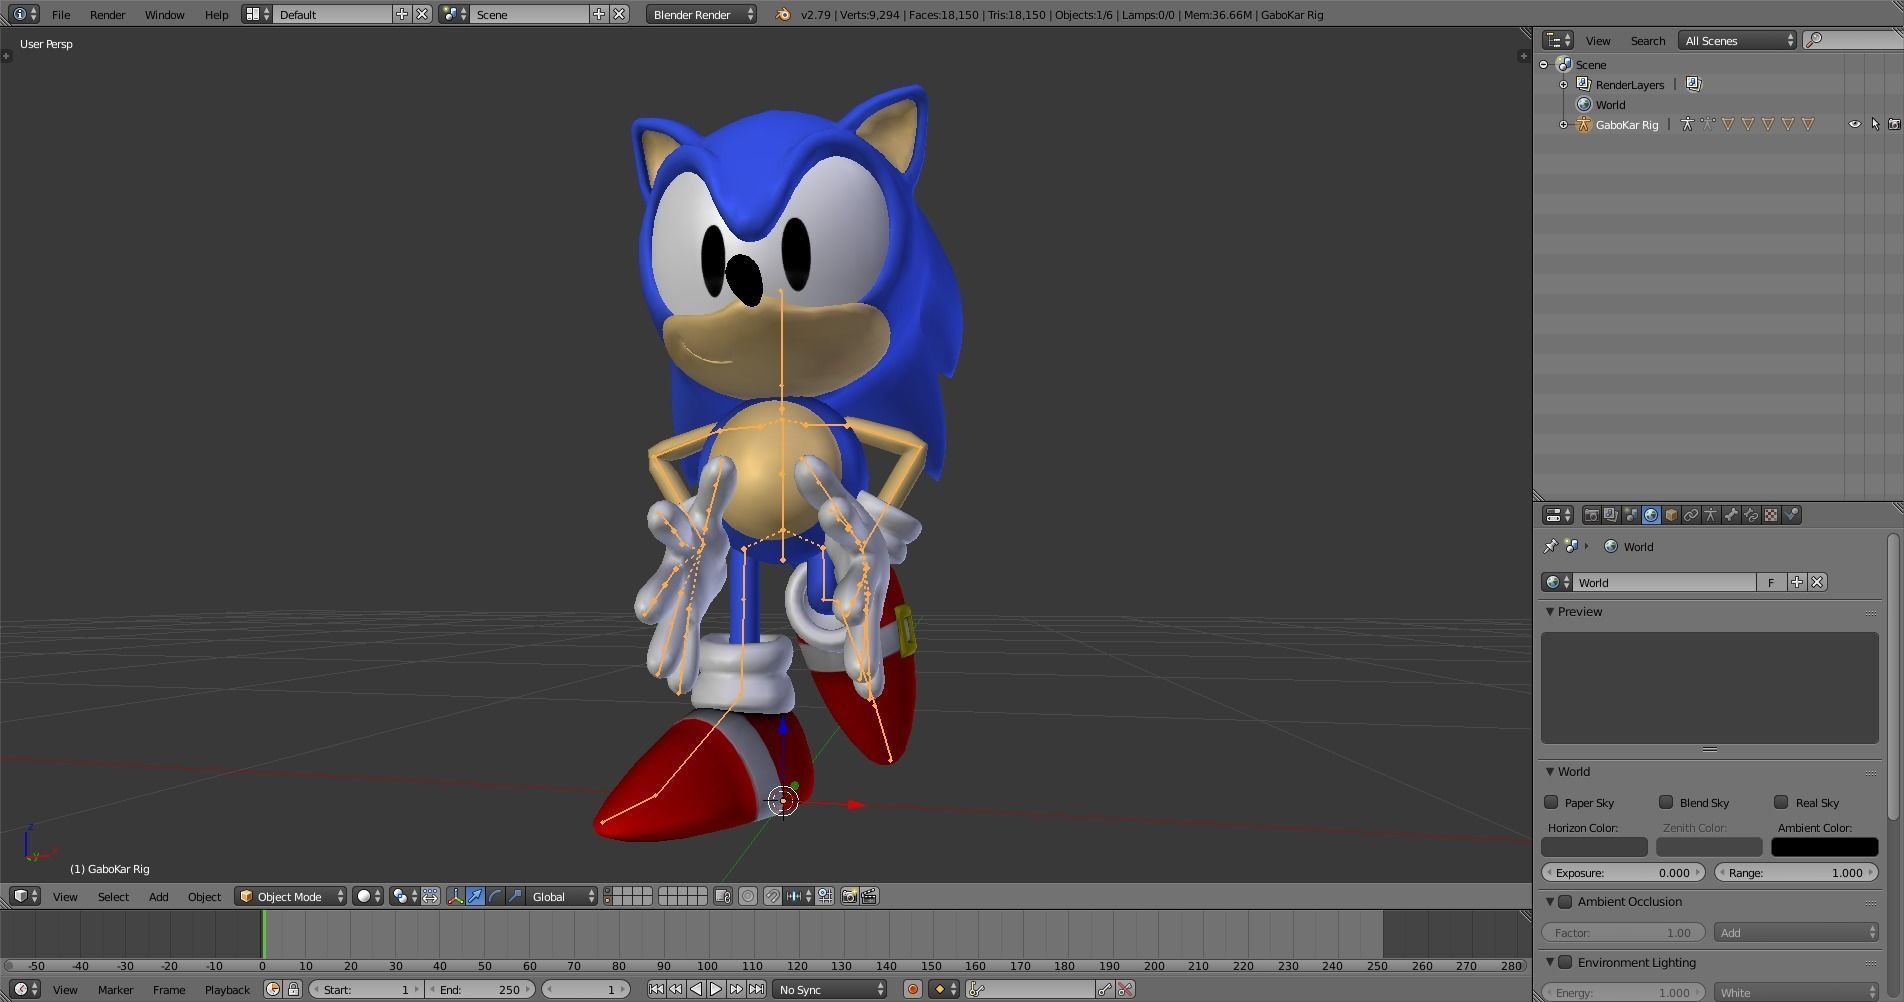
Task: Pin the properties context with pushpin
Action: tap(1550, 546)
